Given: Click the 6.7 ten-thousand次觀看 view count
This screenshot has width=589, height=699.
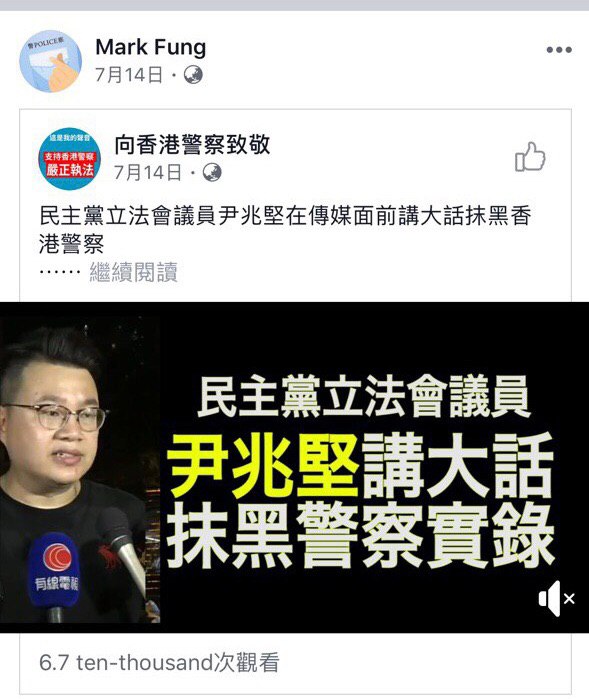Looking at the screenshot, I should click(159, 662).
